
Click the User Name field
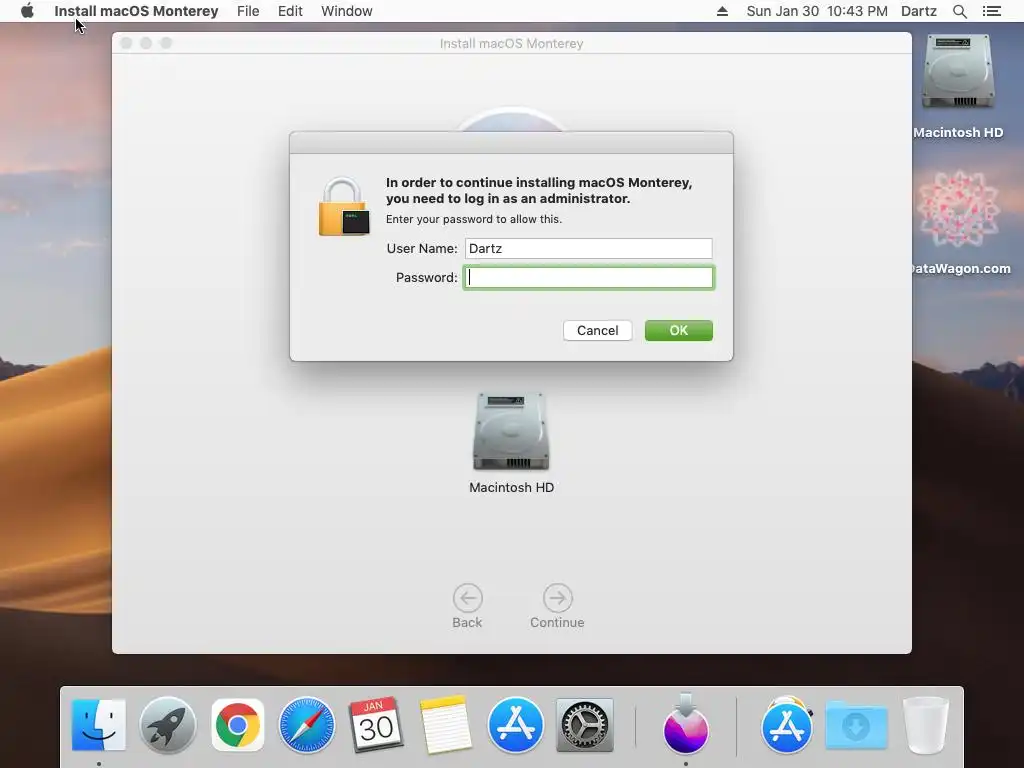588,248
